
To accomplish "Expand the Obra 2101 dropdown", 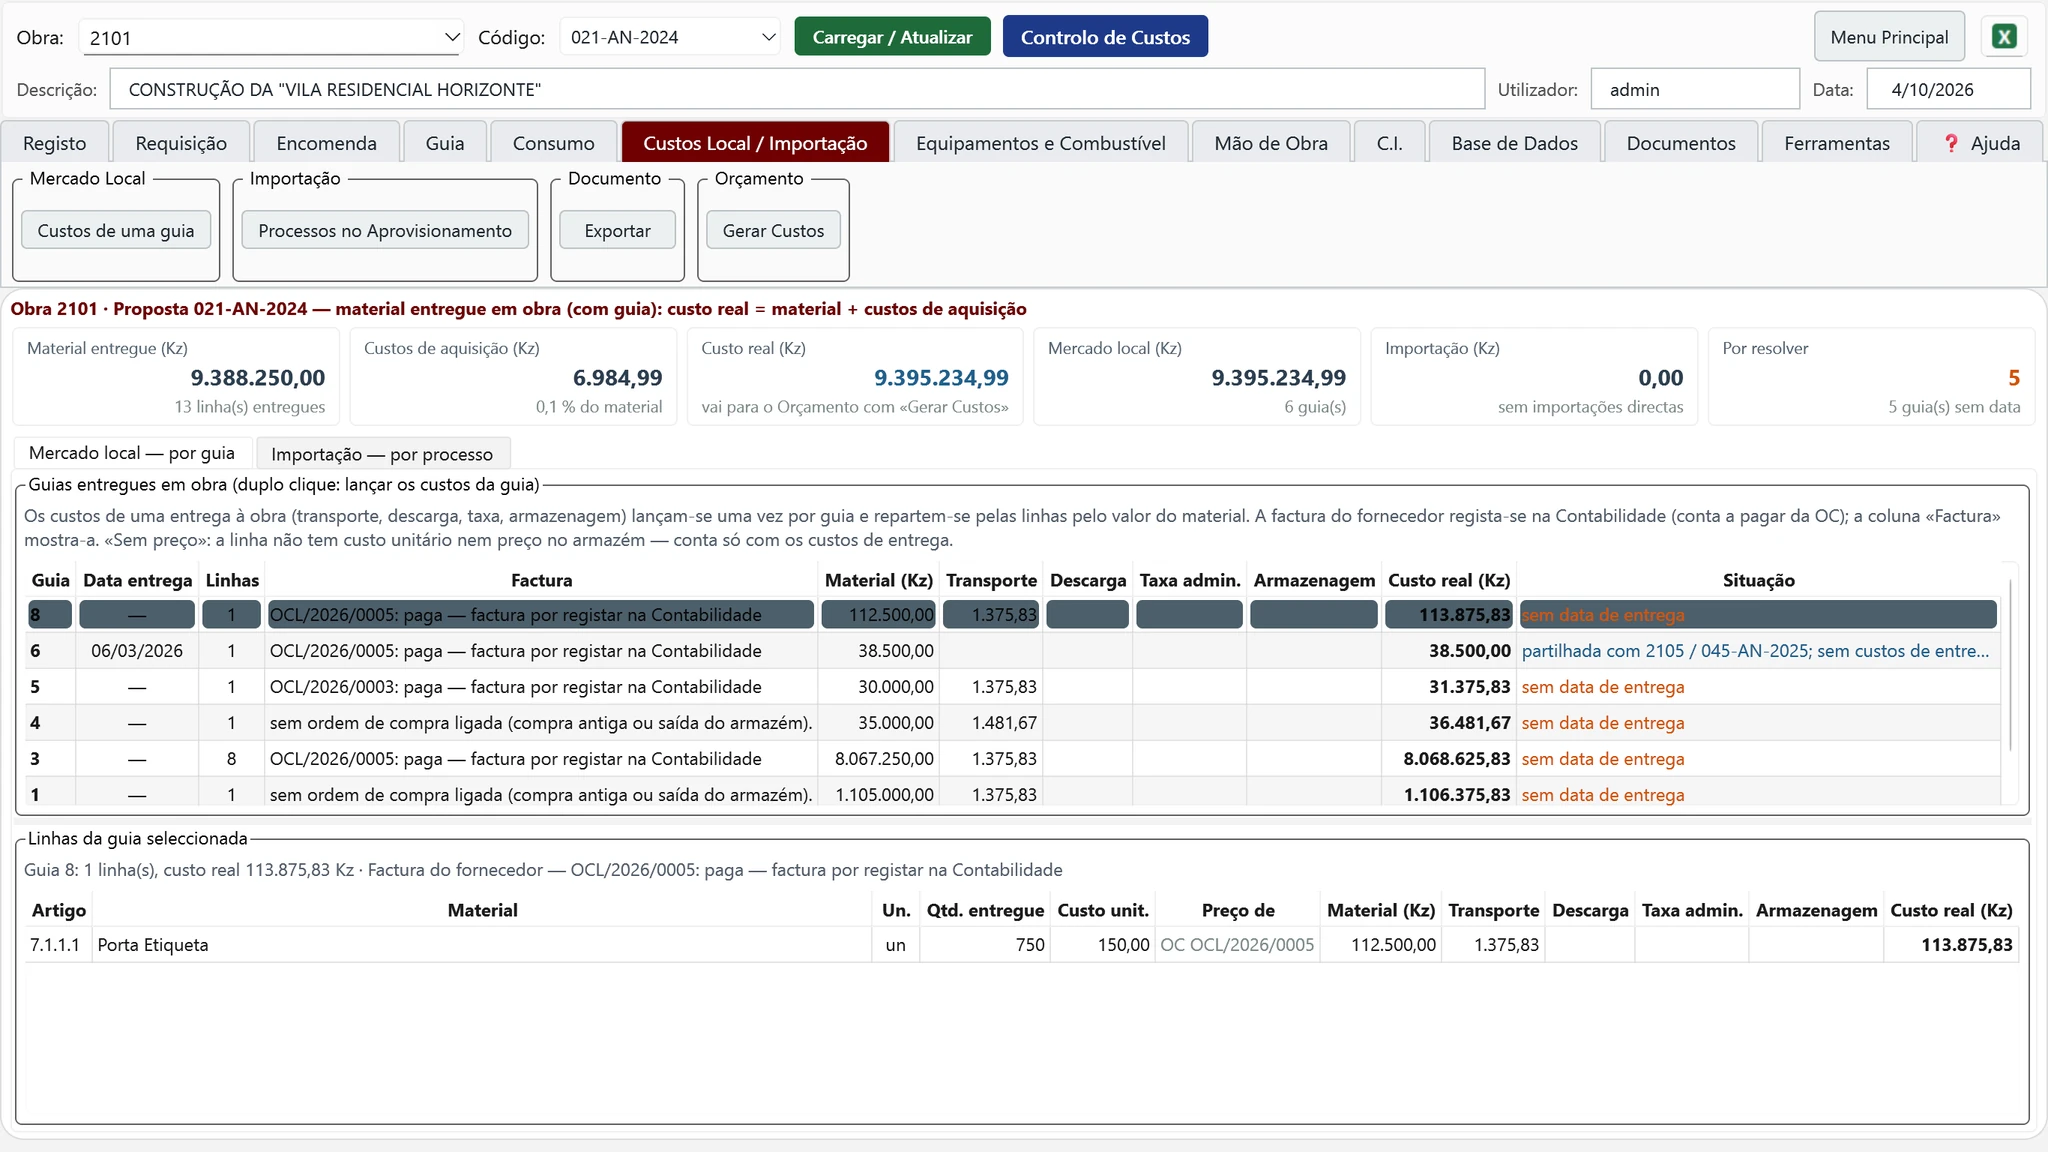I will pyautogui.click(x=270, y=38).
